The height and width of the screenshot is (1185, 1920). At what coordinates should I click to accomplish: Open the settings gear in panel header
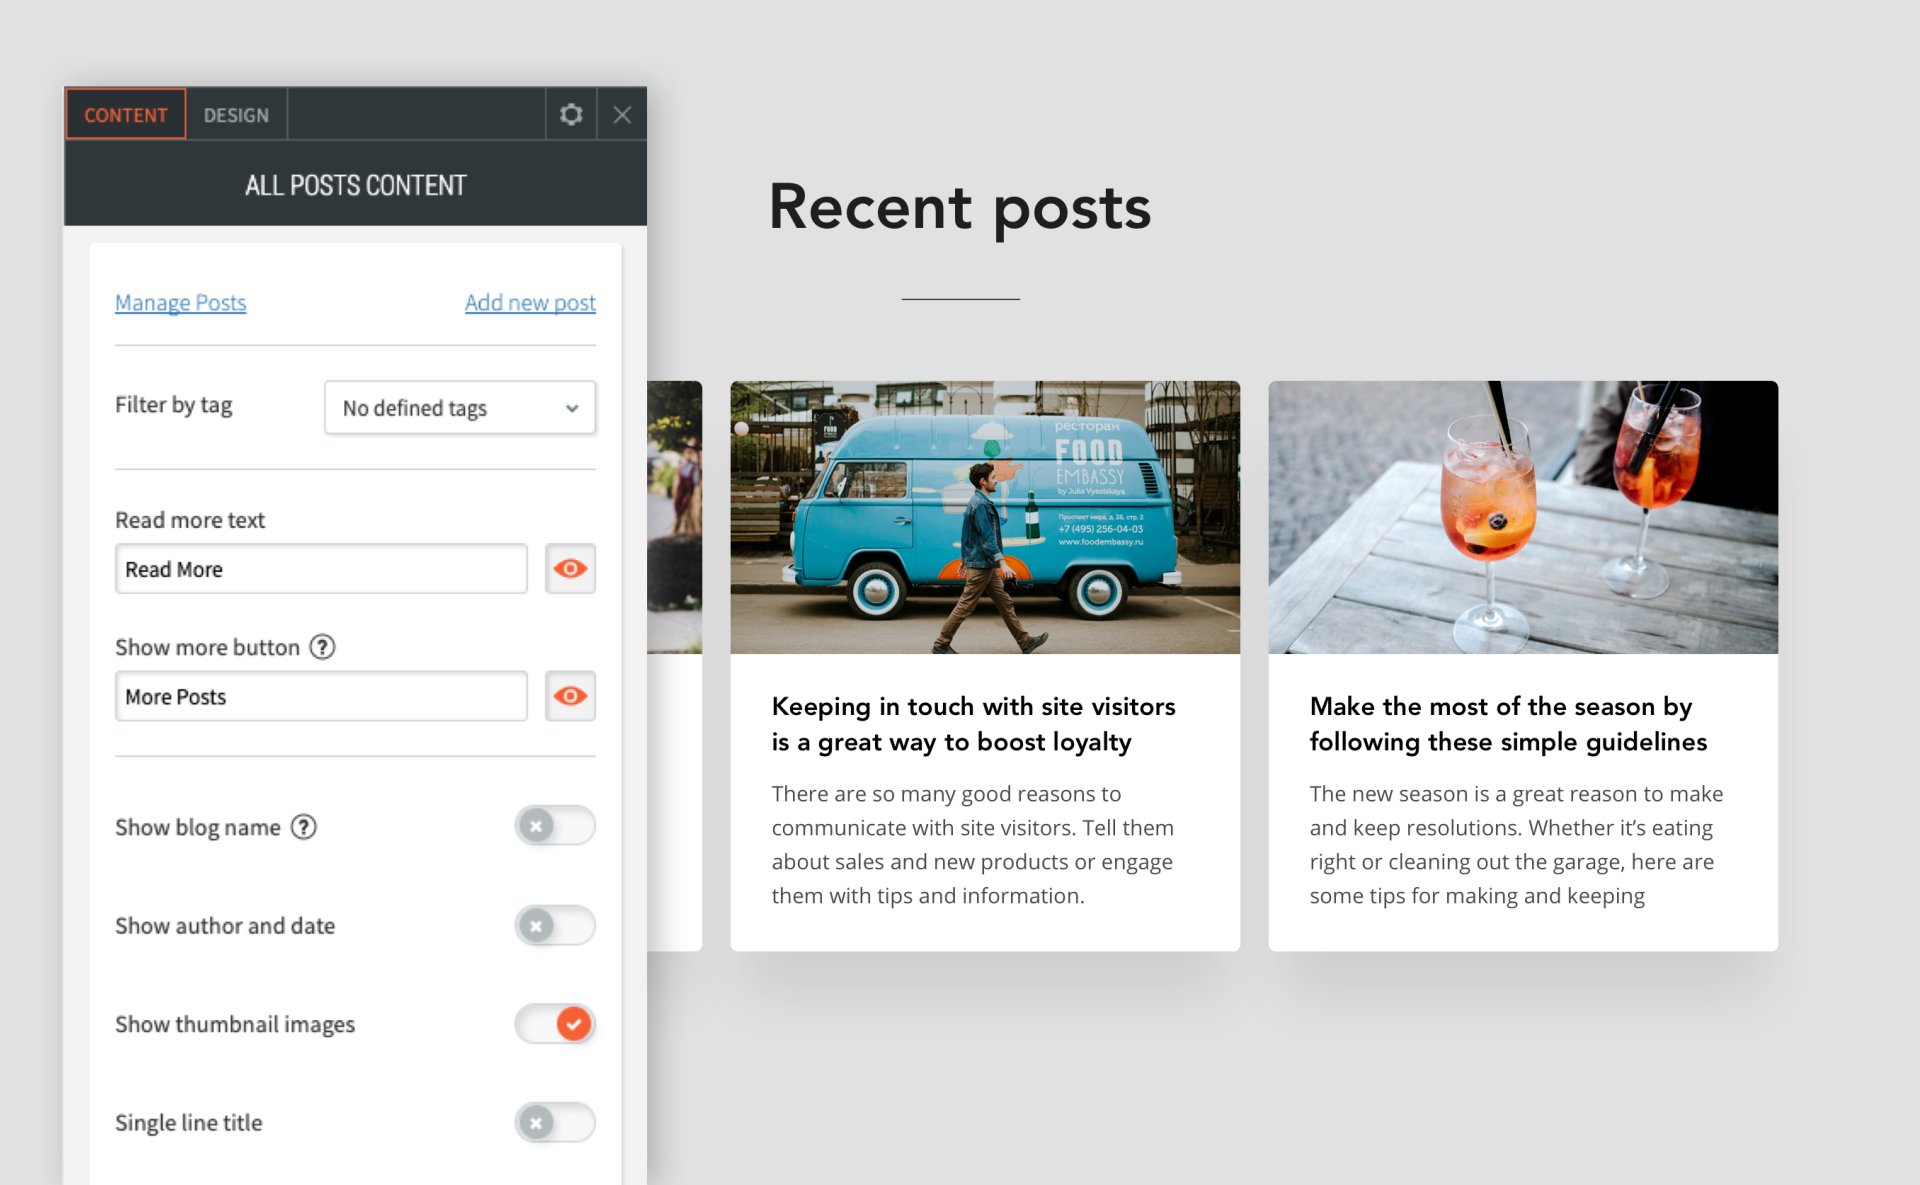tap(571, 115)
